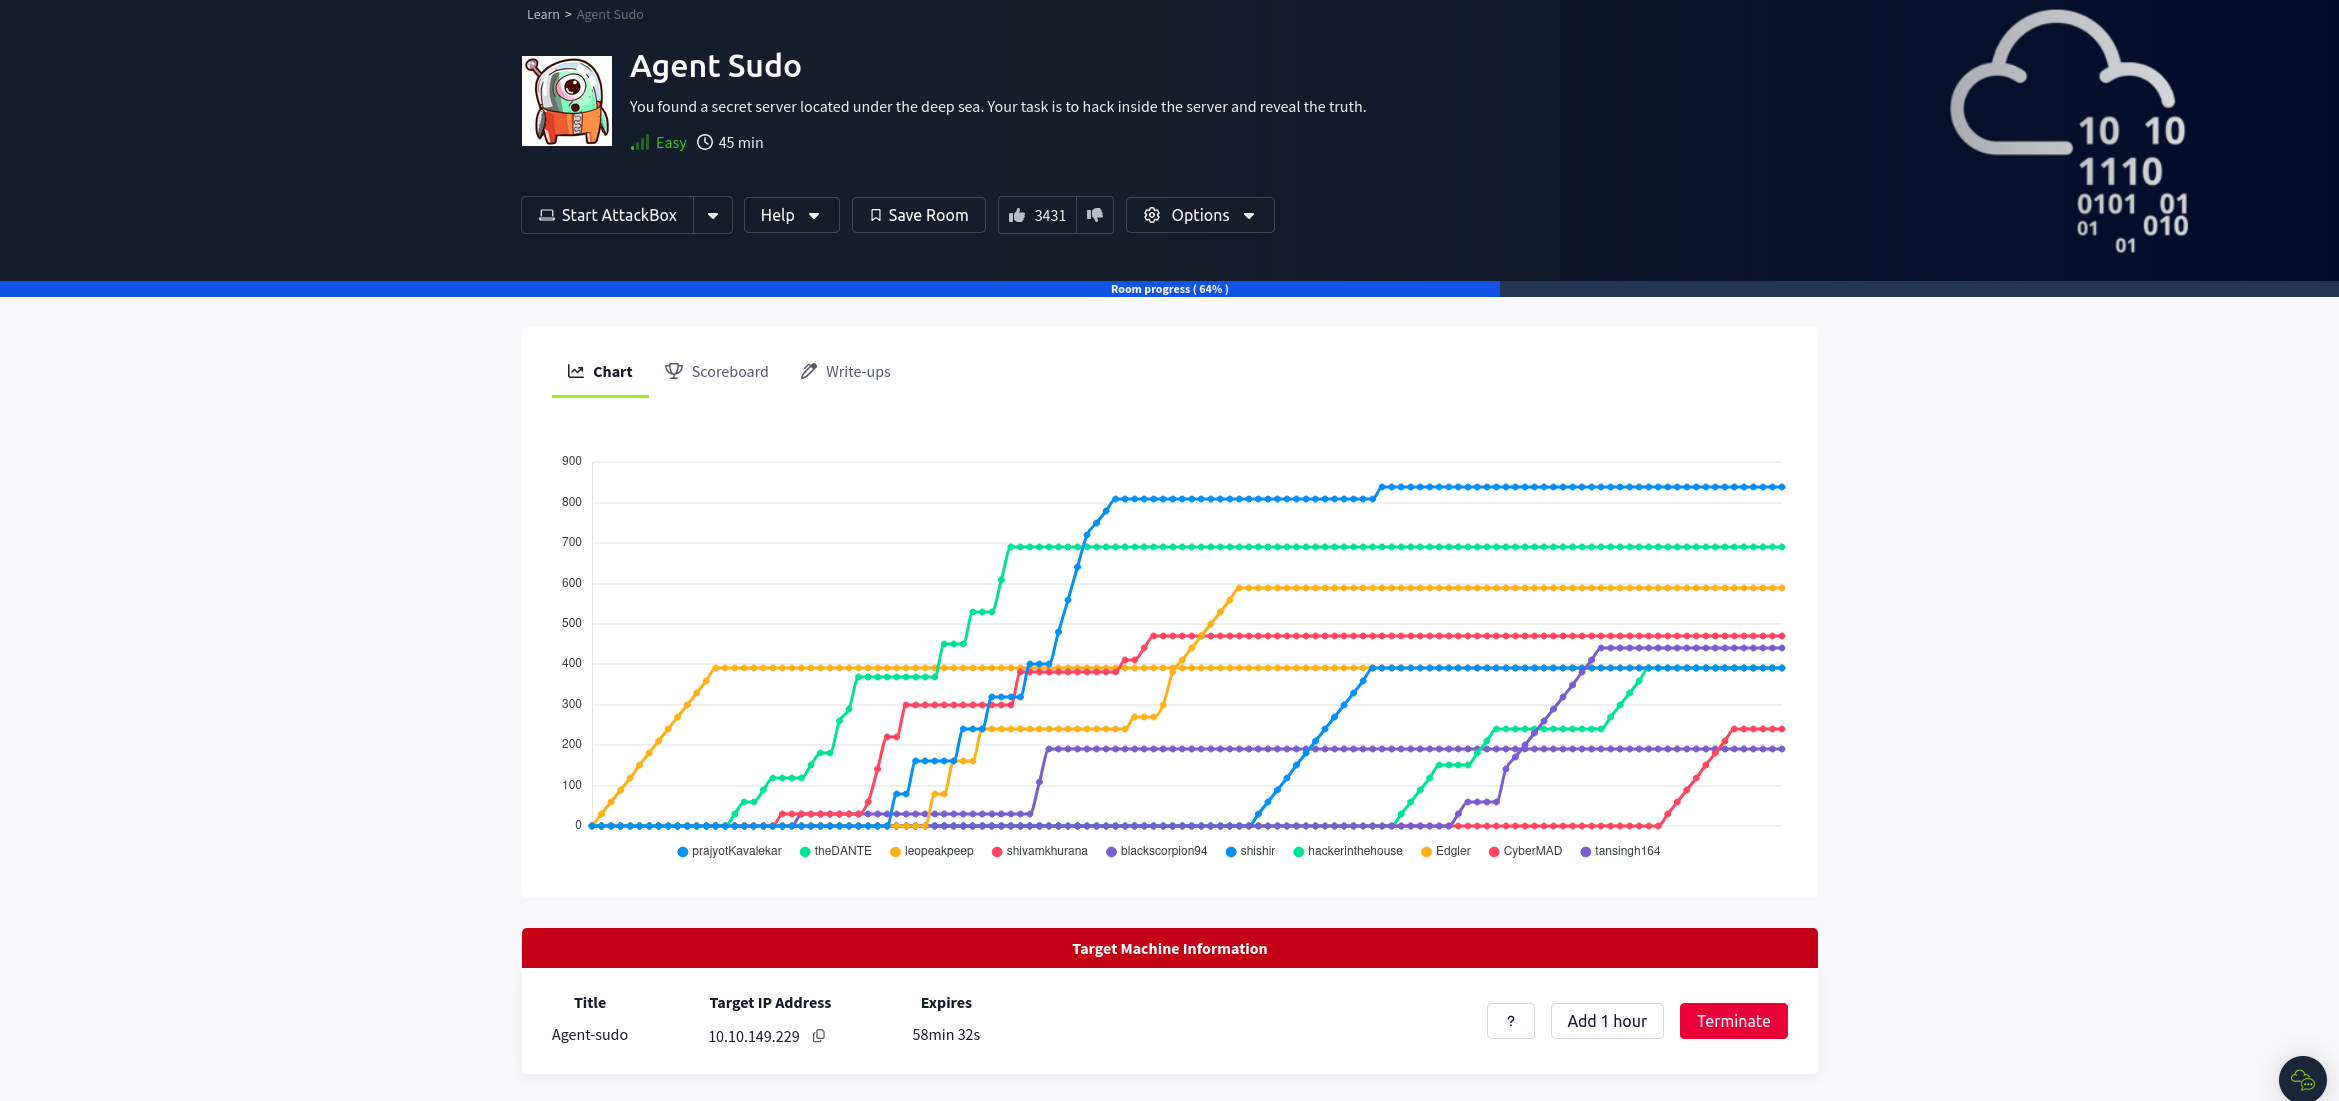Viewport: 2339px width, 1101px height.
Task: Click the 45 min clock icon
Action: (x=705, y=142)
